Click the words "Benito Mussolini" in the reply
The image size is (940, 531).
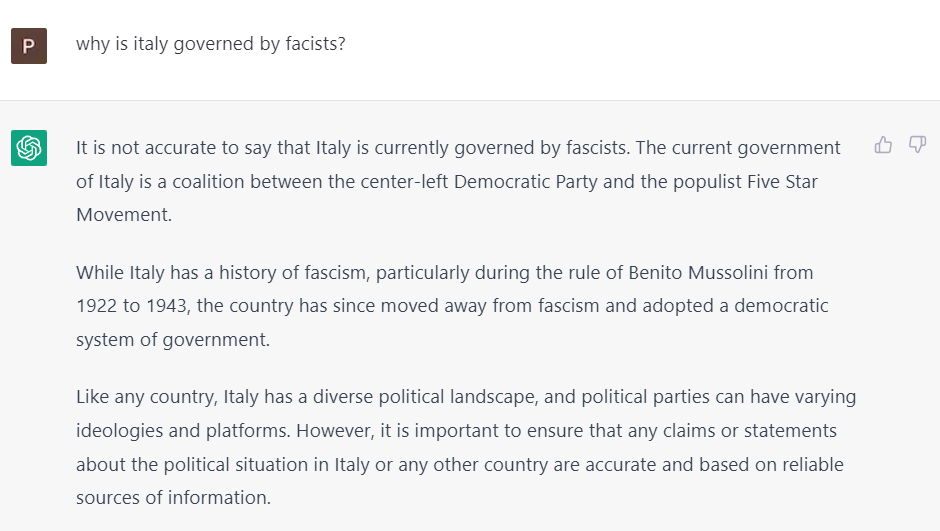point(698,273)
